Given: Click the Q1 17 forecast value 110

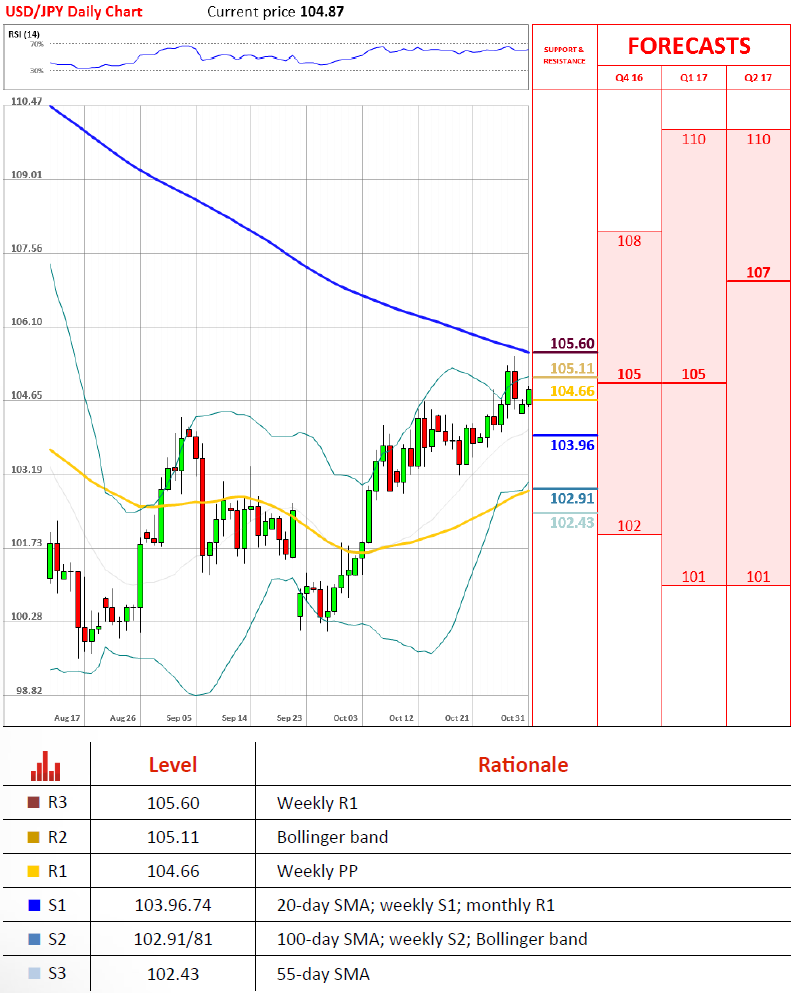Looking at the screenshot, I should coord(694,139).
